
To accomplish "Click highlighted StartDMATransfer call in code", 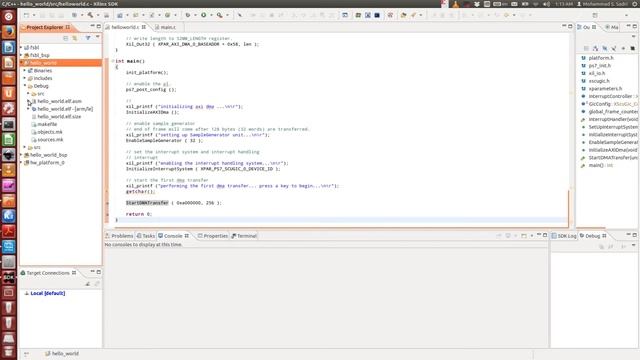I will (147, 203).
